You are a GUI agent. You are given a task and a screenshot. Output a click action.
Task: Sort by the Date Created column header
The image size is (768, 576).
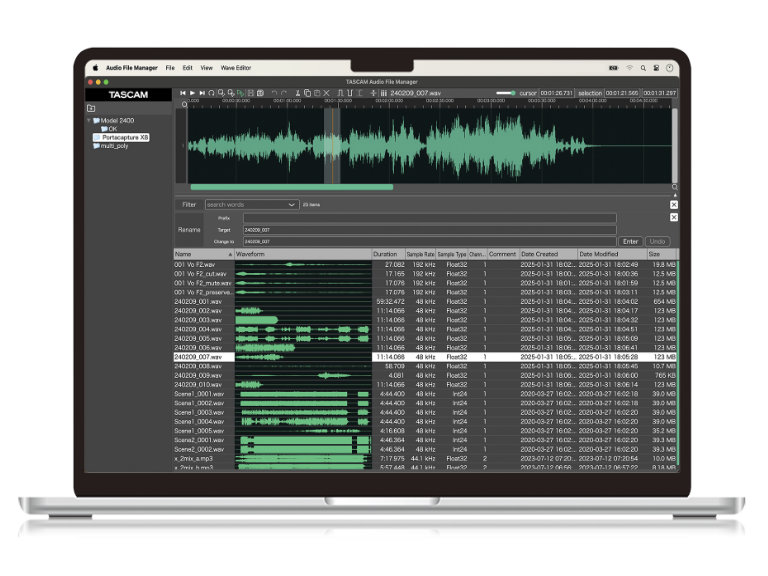pyautogui.click(x=549, y=254)
